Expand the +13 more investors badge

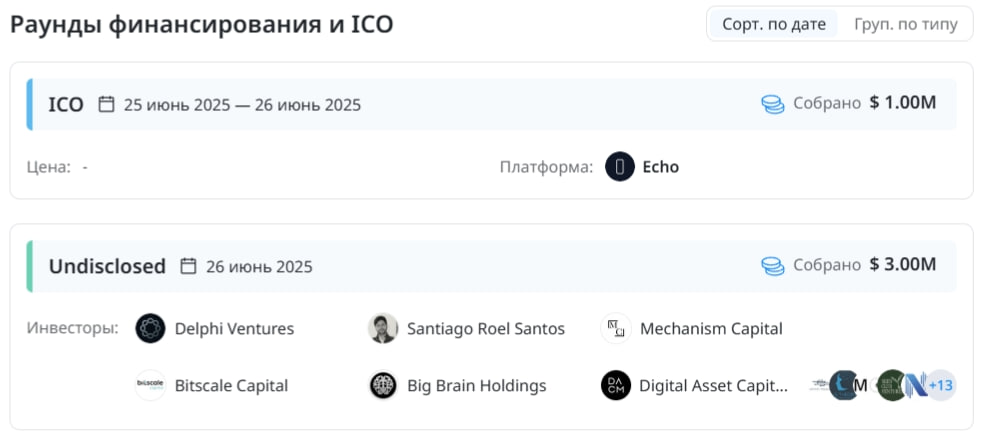940,385
